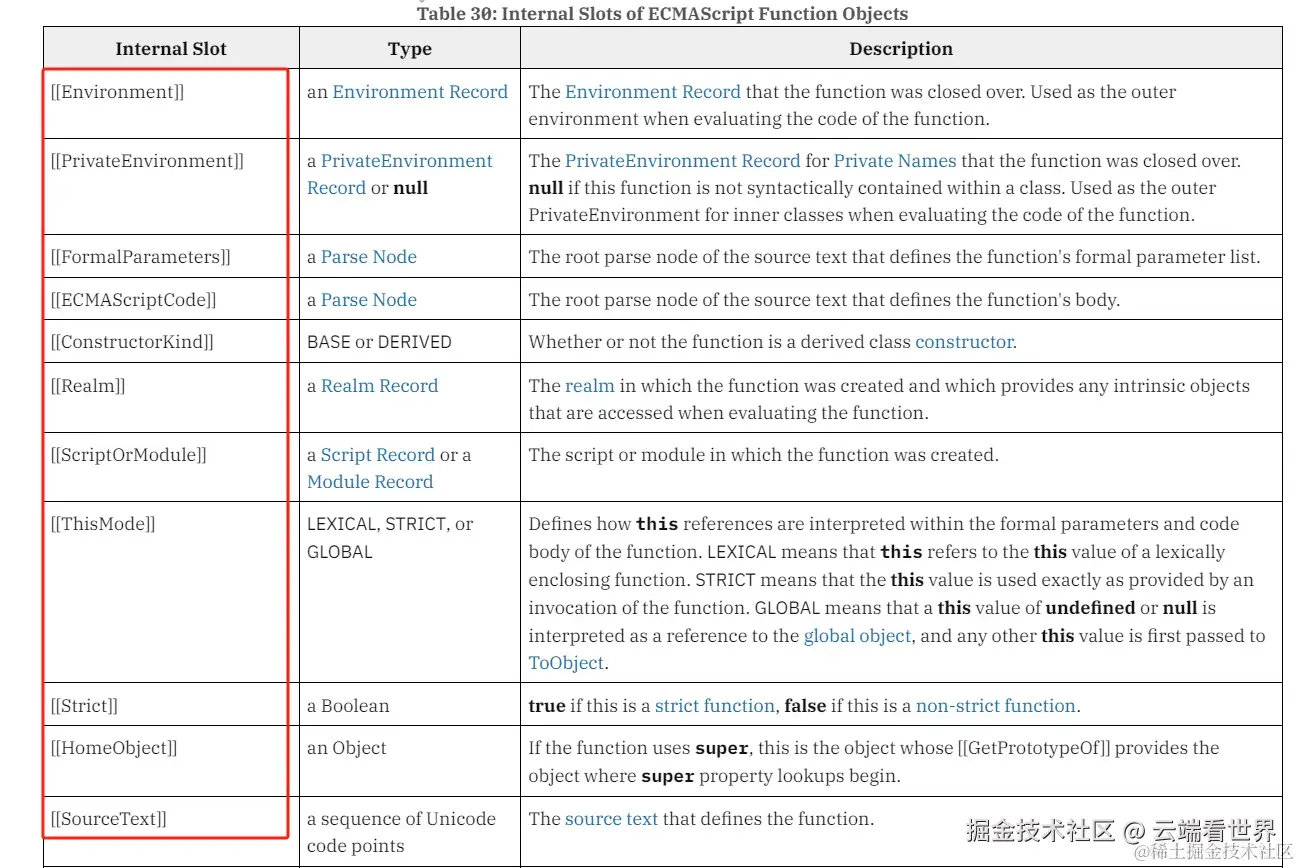The height and width of the screenshot is (868, 1300).
Task: Follow the non-strict function link
Action: pos(996,706)
